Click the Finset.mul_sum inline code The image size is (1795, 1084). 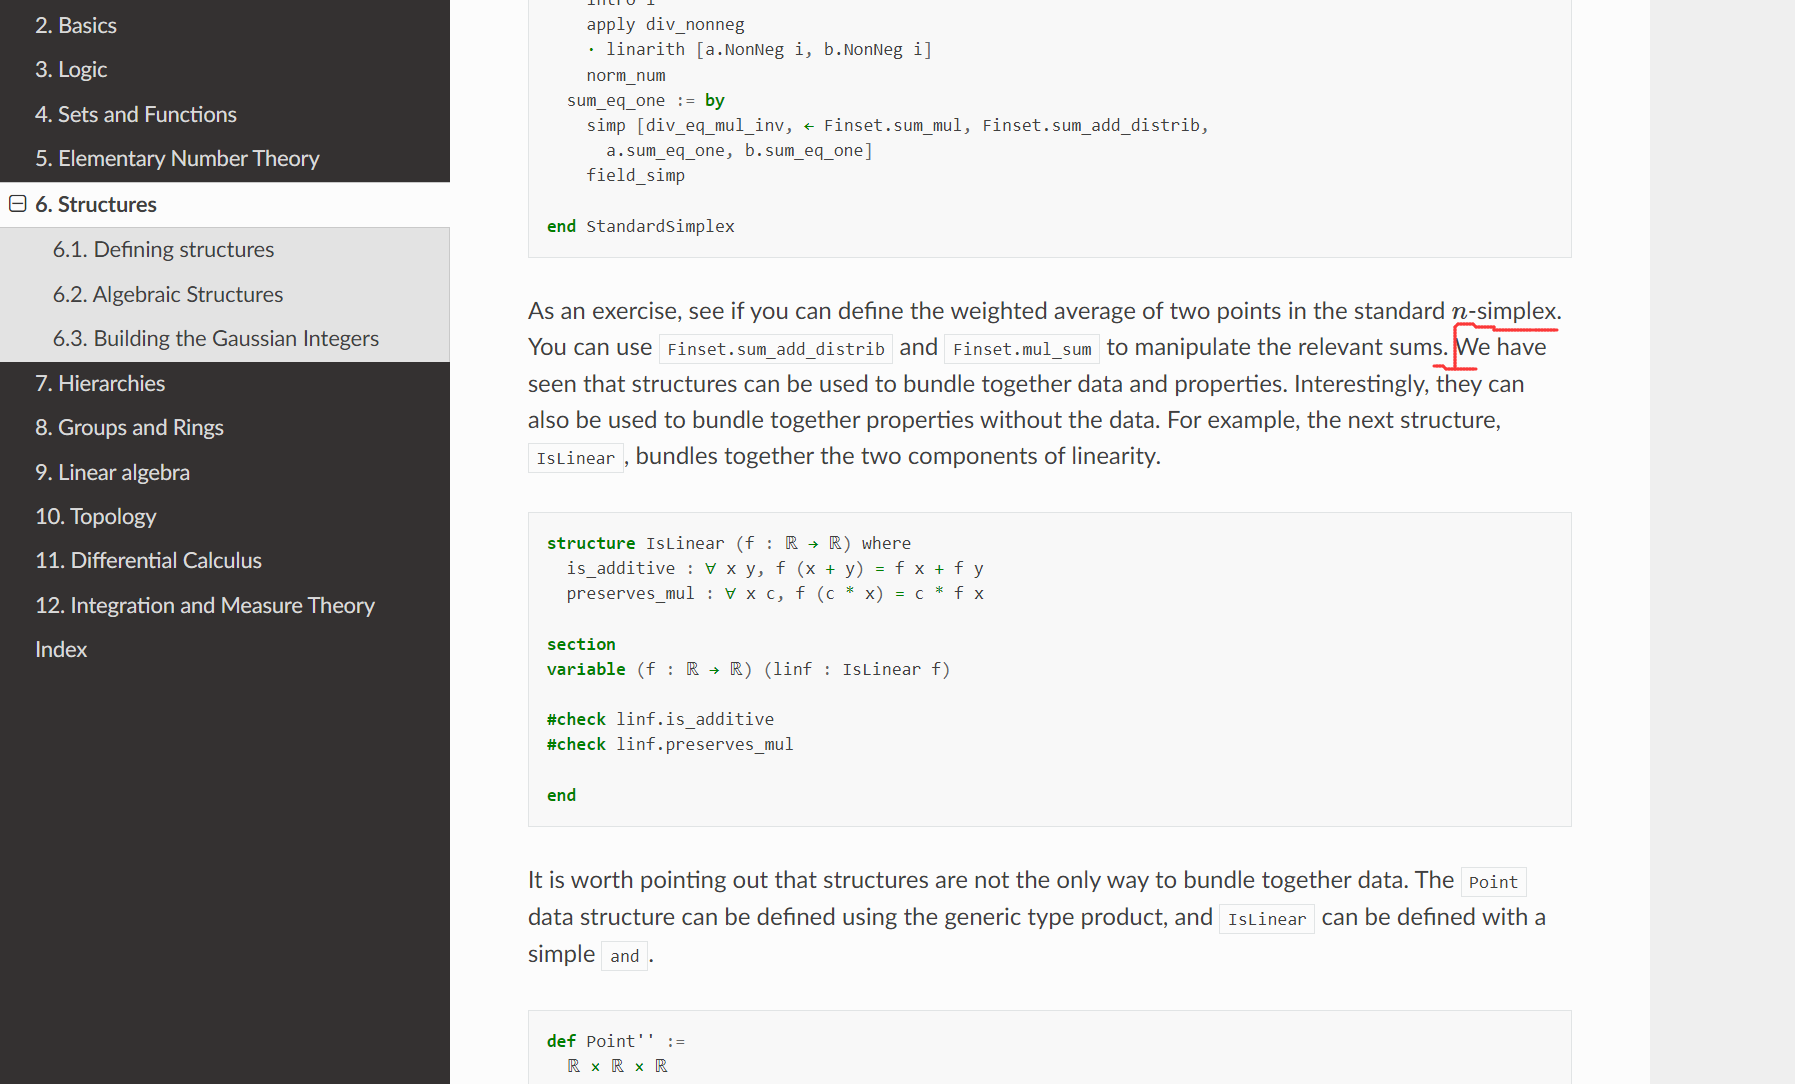pyautogui.click(x=1022, y=349)
